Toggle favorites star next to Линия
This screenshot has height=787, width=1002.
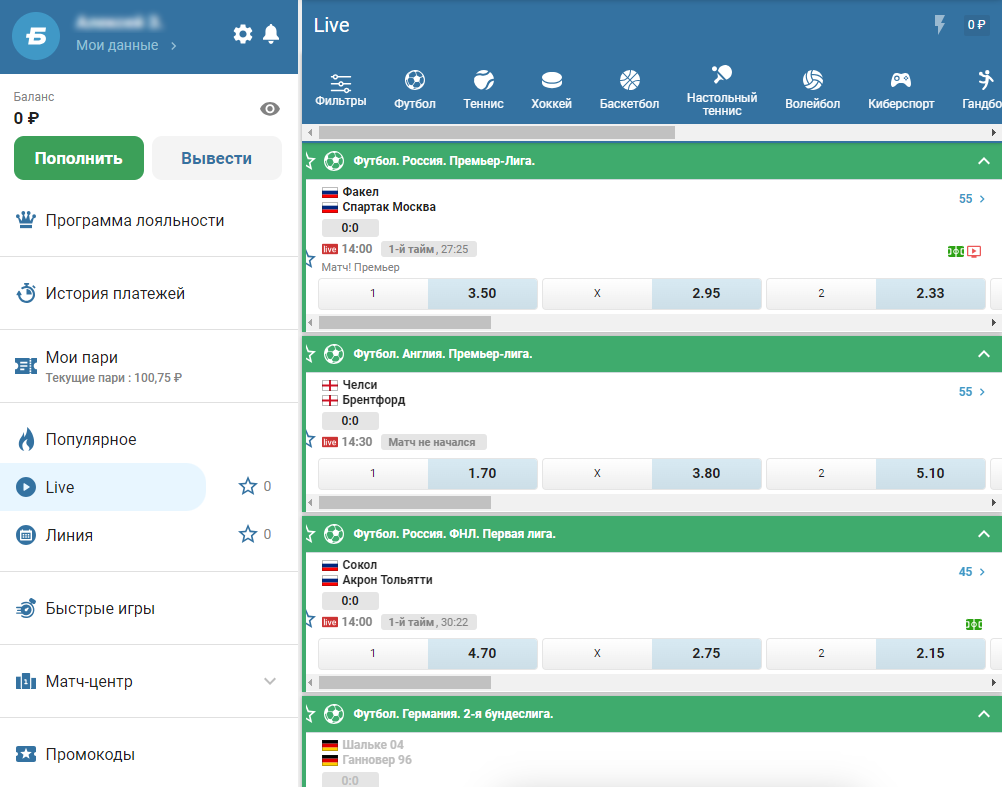(x=248, y=534)
